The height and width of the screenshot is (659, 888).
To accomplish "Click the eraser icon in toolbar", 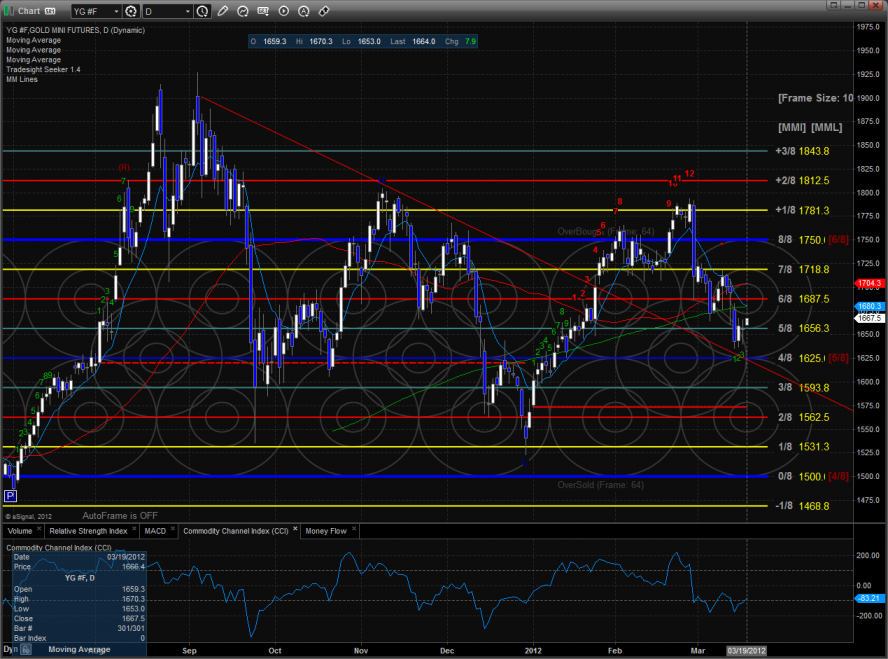I will point(324,10).
